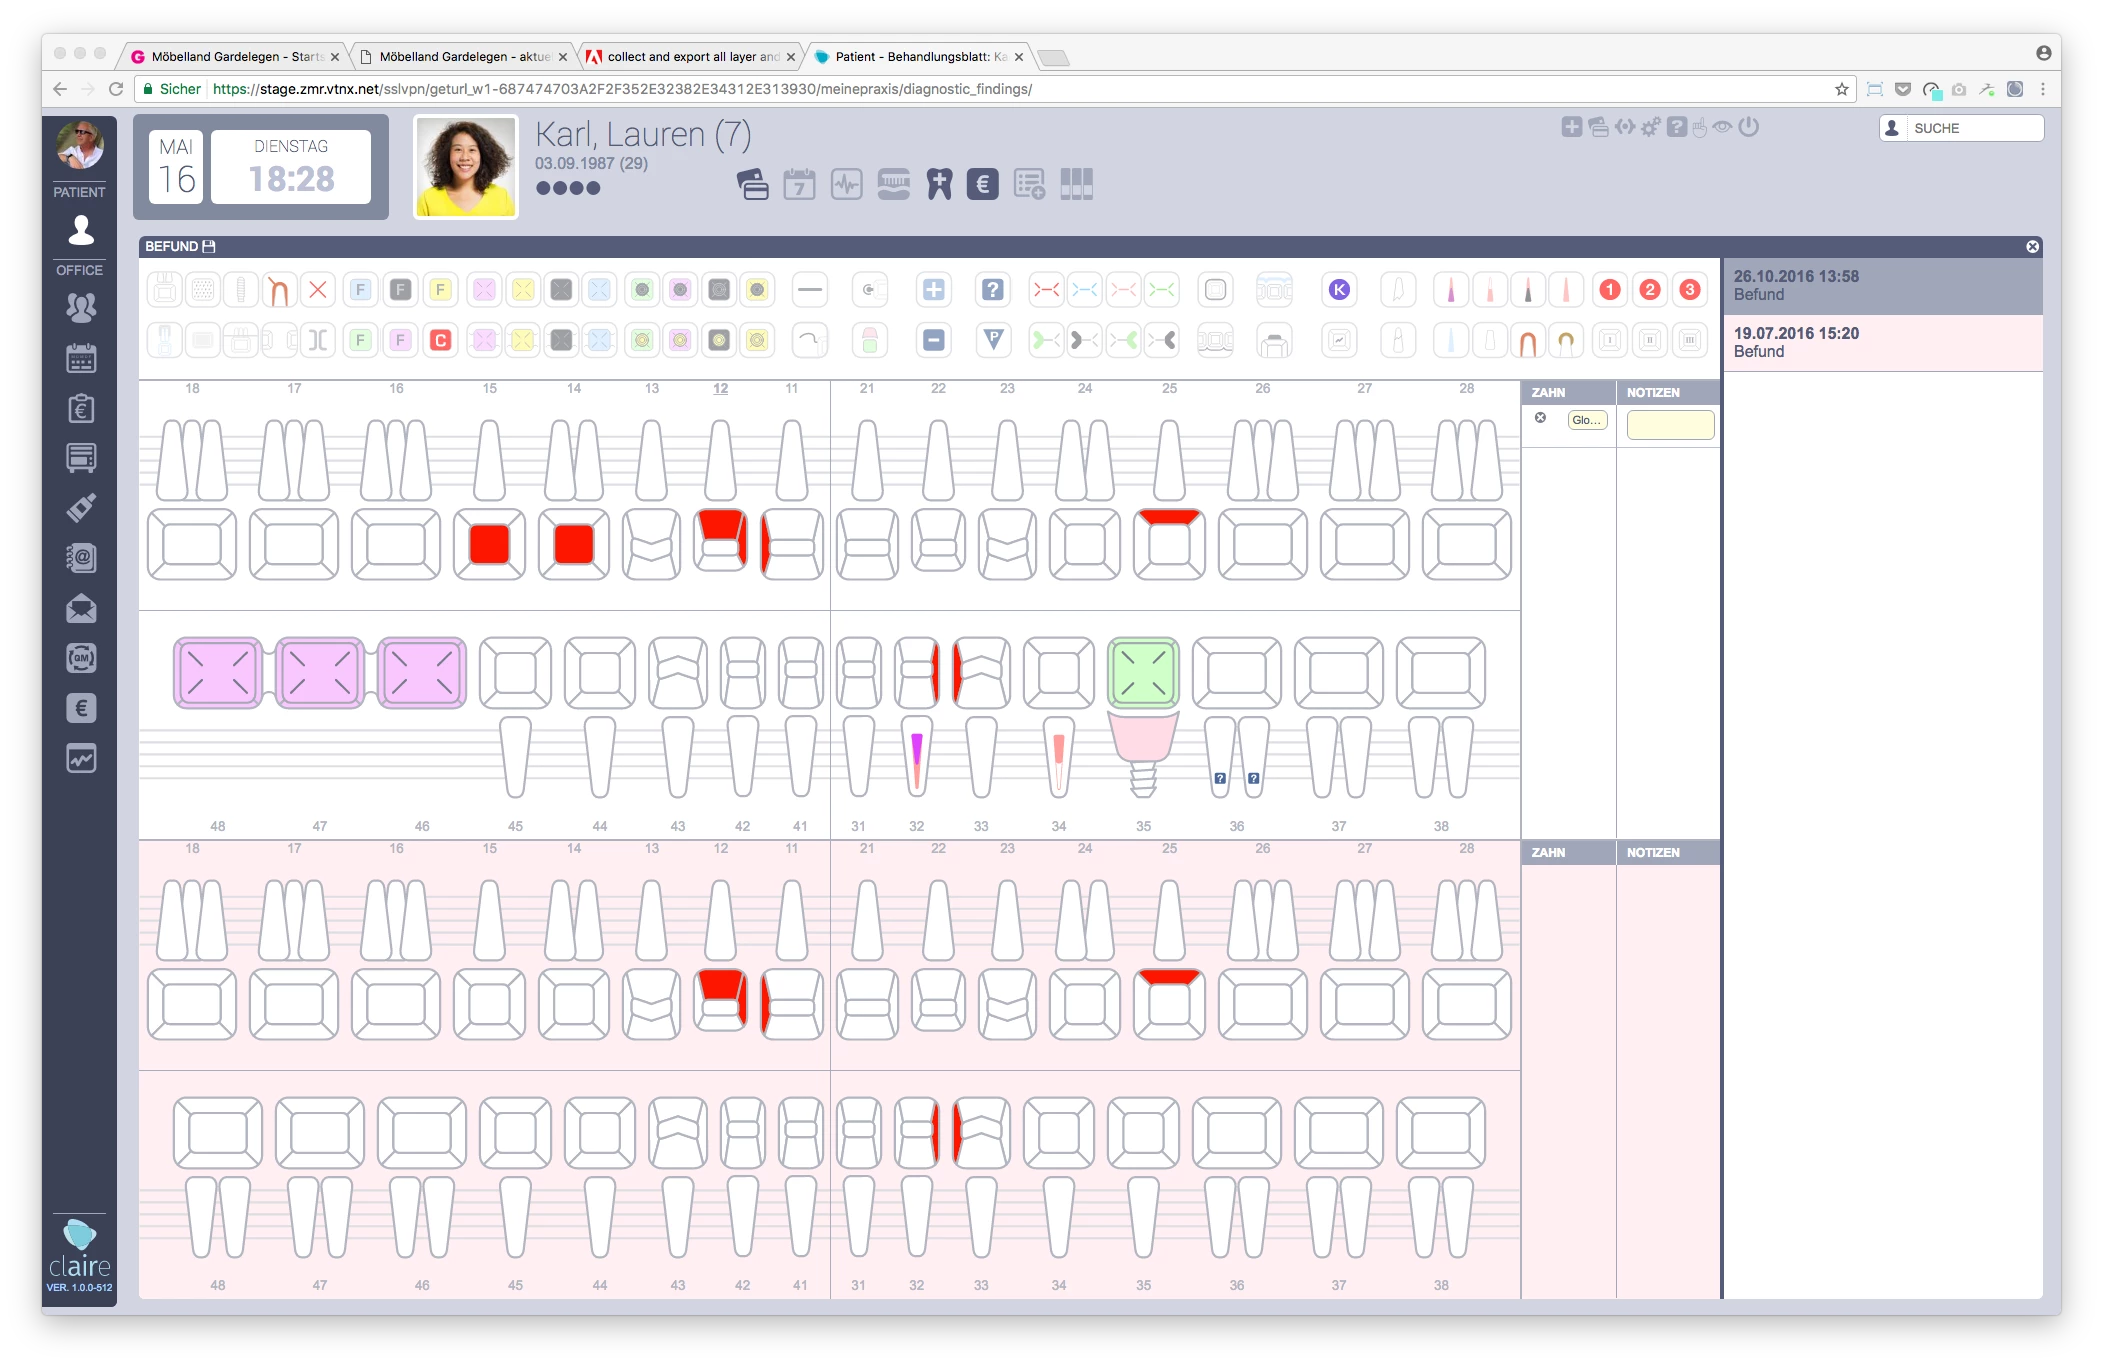Click the SUCHE search field

tap(1973, 128)
